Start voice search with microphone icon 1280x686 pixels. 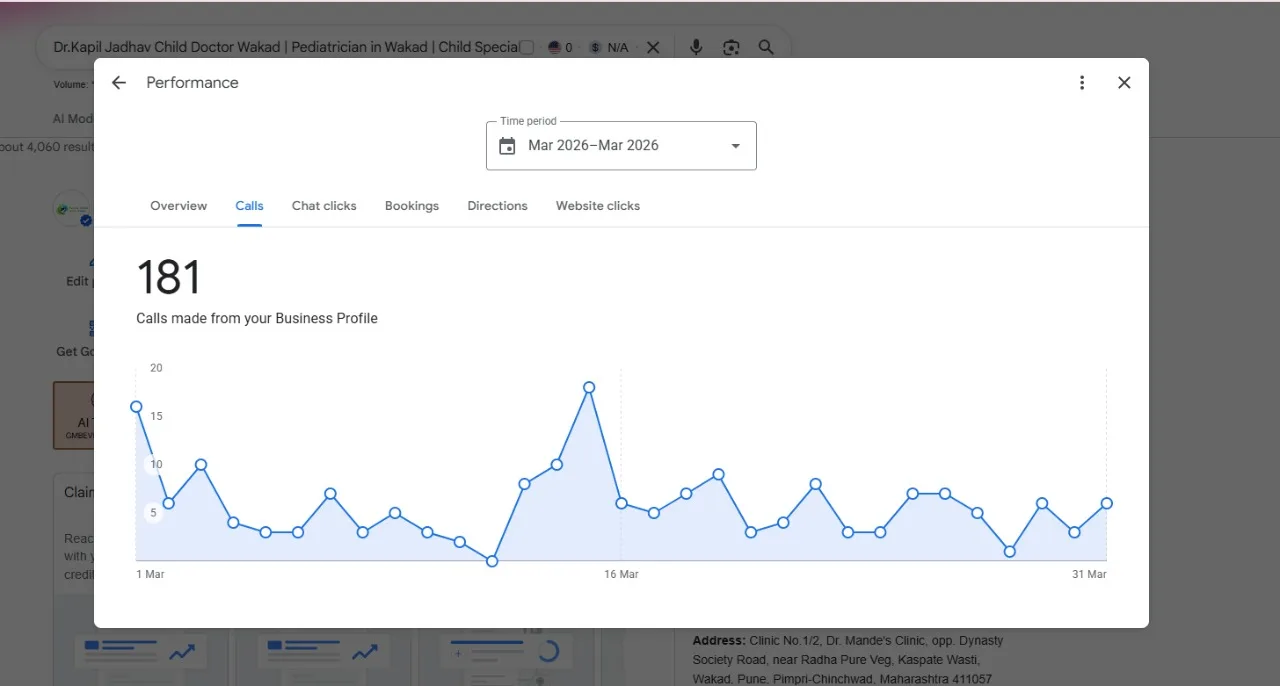pos(696,47)
